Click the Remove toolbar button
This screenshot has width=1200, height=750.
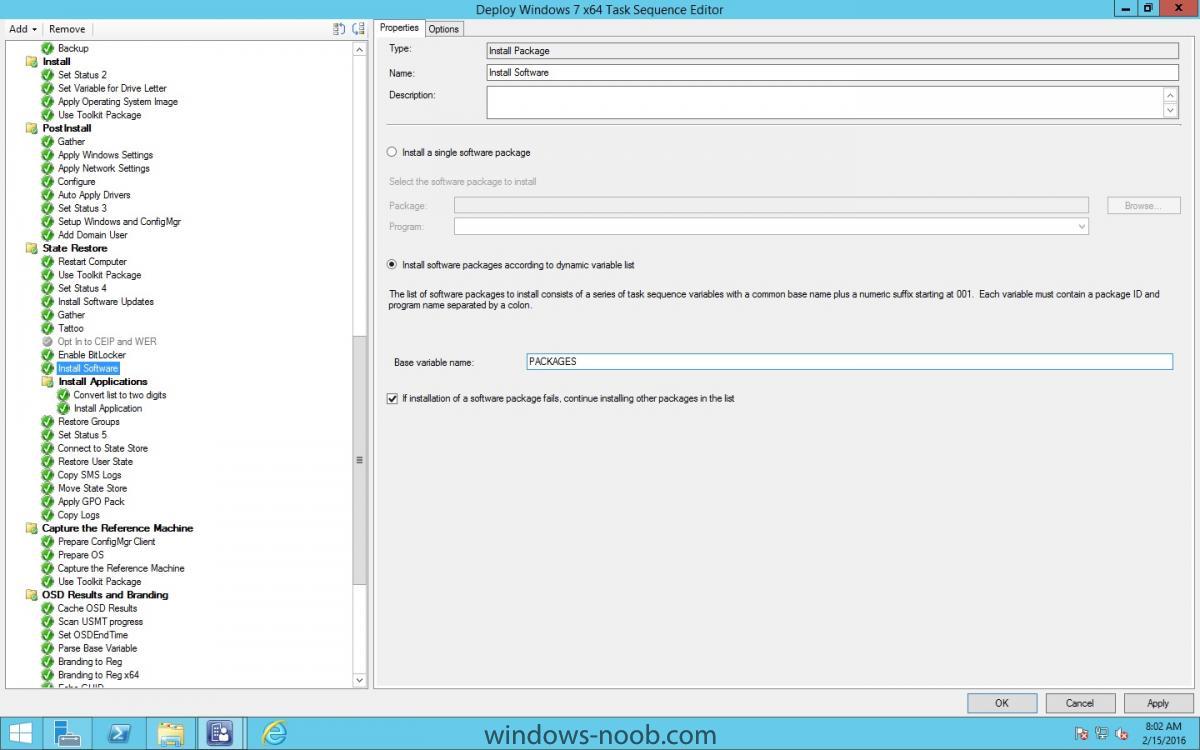[67, 29]
